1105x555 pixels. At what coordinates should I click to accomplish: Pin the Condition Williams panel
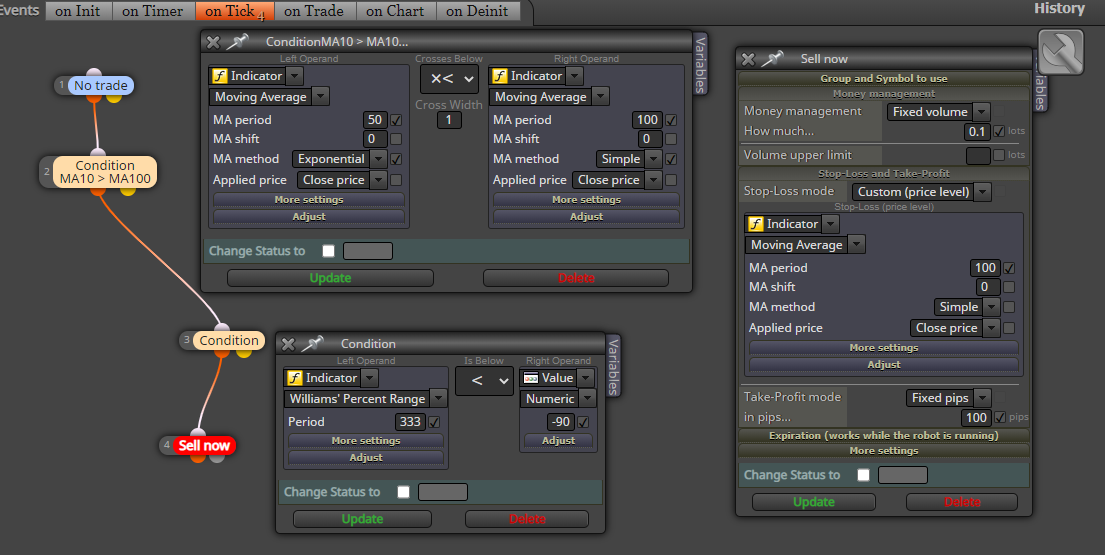pos(312,344)
